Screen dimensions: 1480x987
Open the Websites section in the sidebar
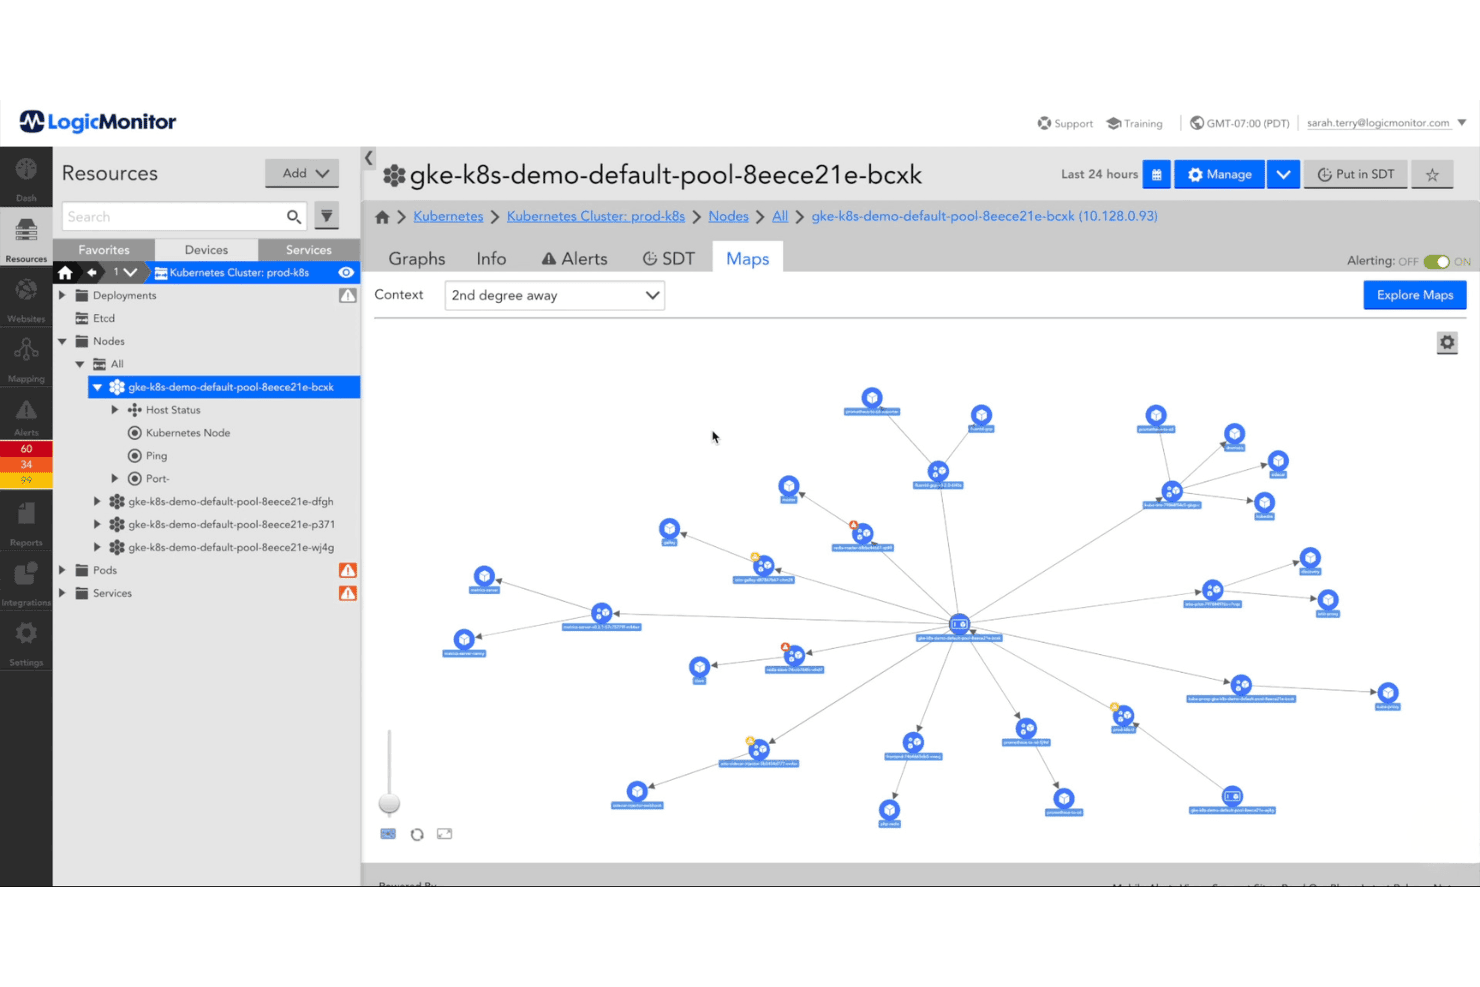[26, 297]
